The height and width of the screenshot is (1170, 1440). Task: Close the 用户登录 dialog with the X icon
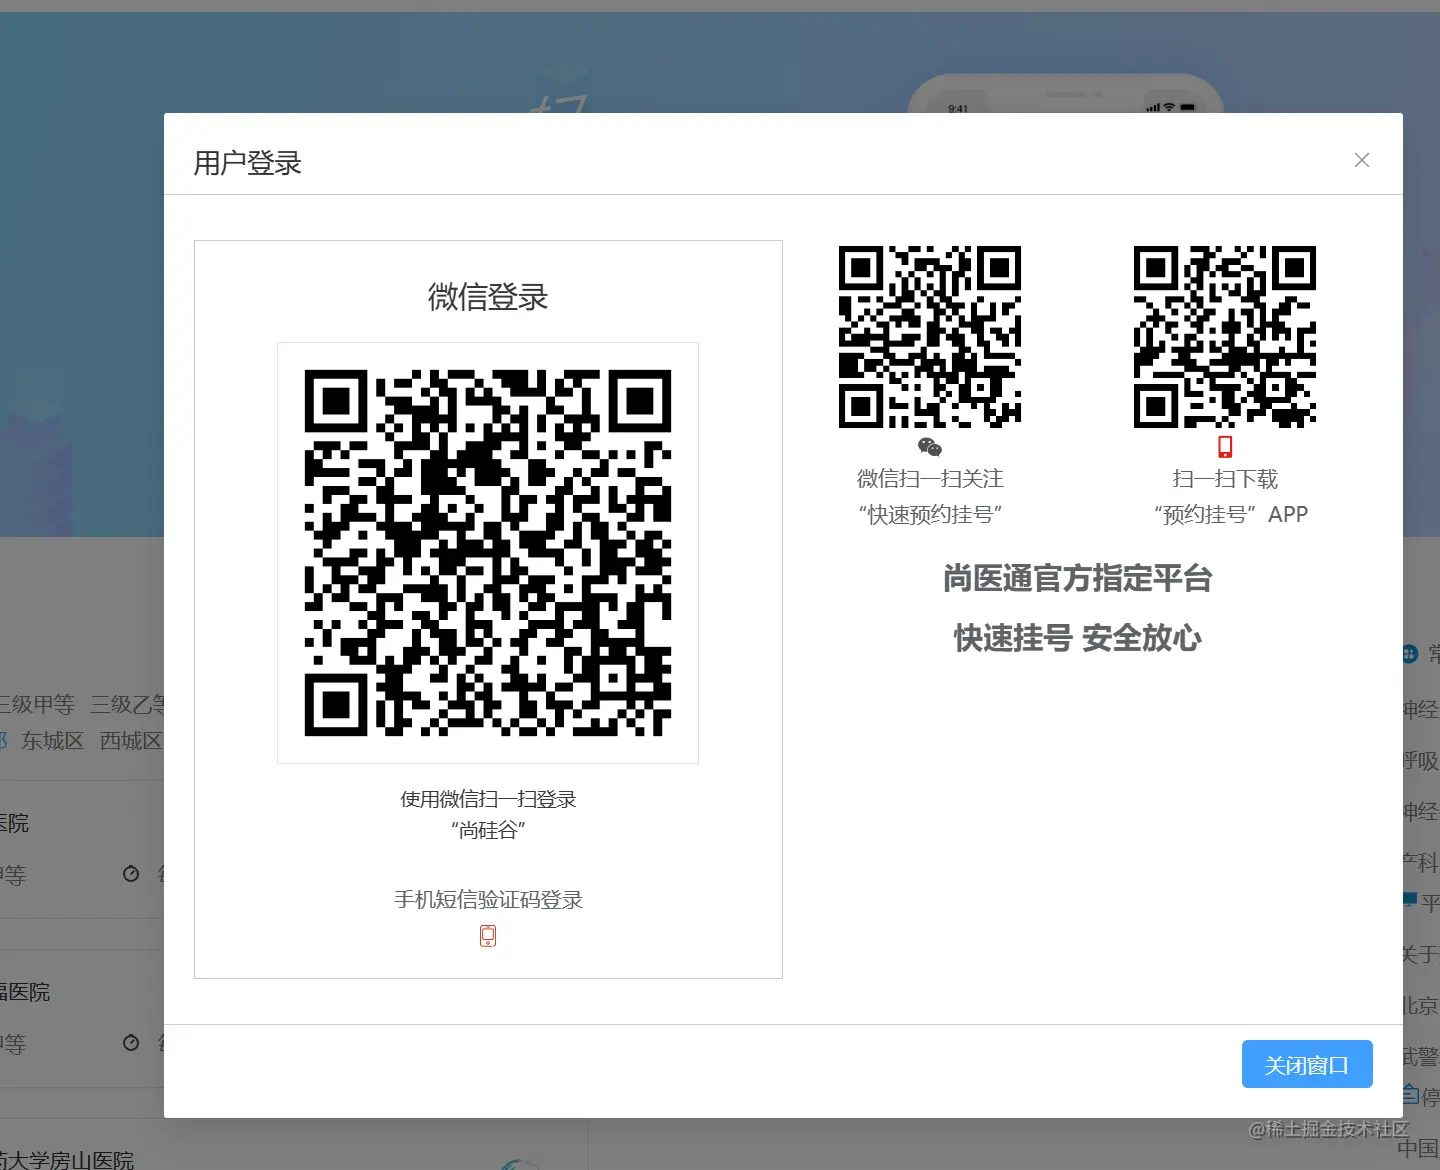coord(1361,160)
